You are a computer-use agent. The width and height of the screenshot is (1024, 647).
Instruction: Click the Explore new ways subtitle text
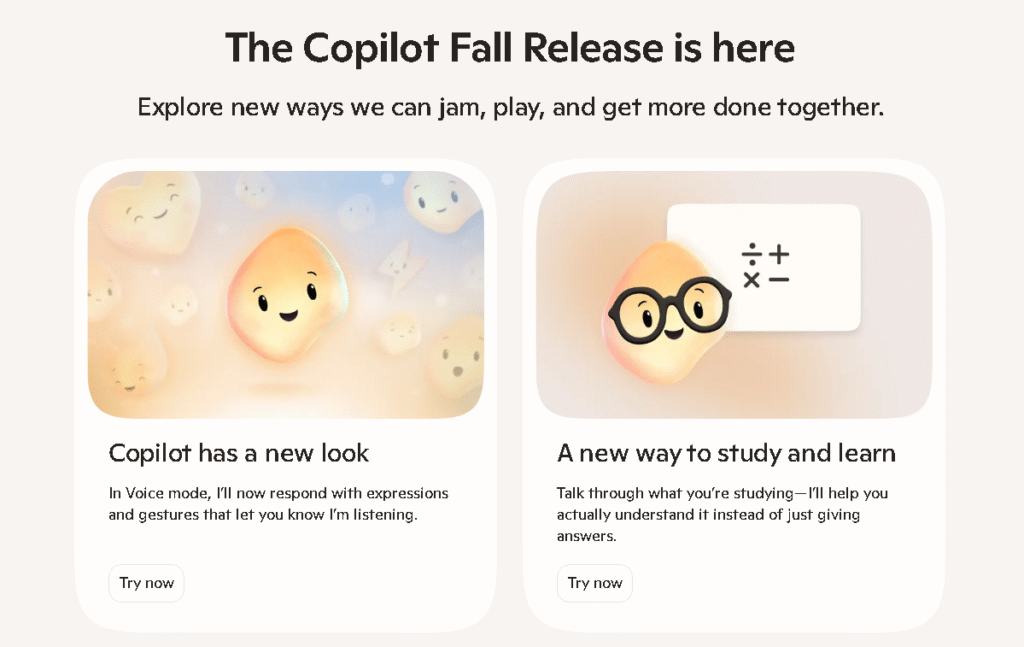coord(510,107)
